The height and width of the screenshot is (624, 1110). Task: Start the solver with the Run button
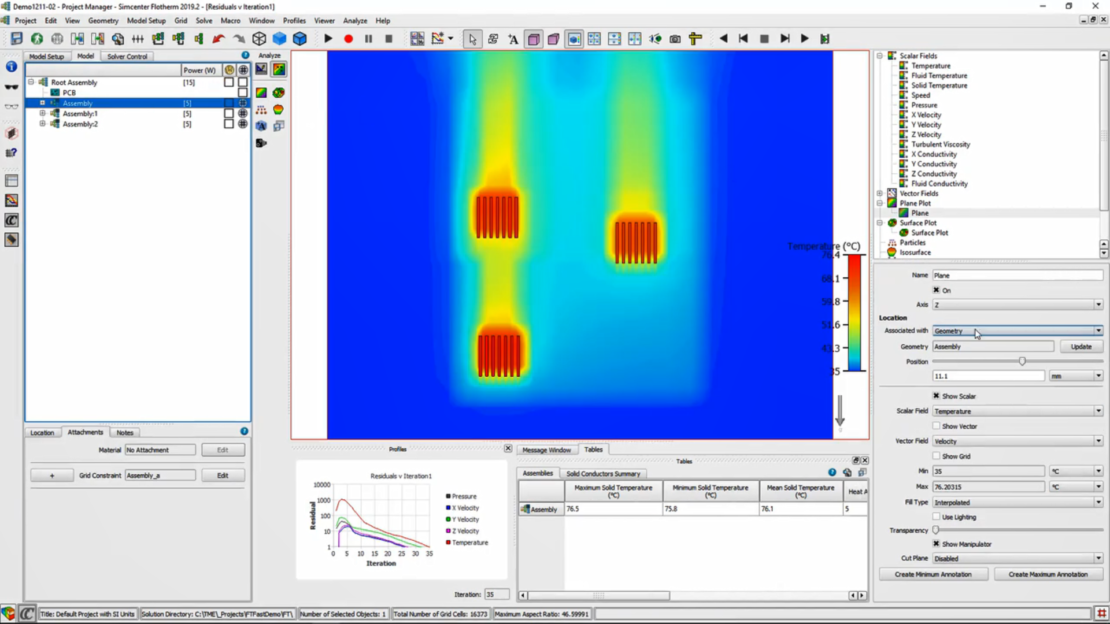click(x=329, y=38)
